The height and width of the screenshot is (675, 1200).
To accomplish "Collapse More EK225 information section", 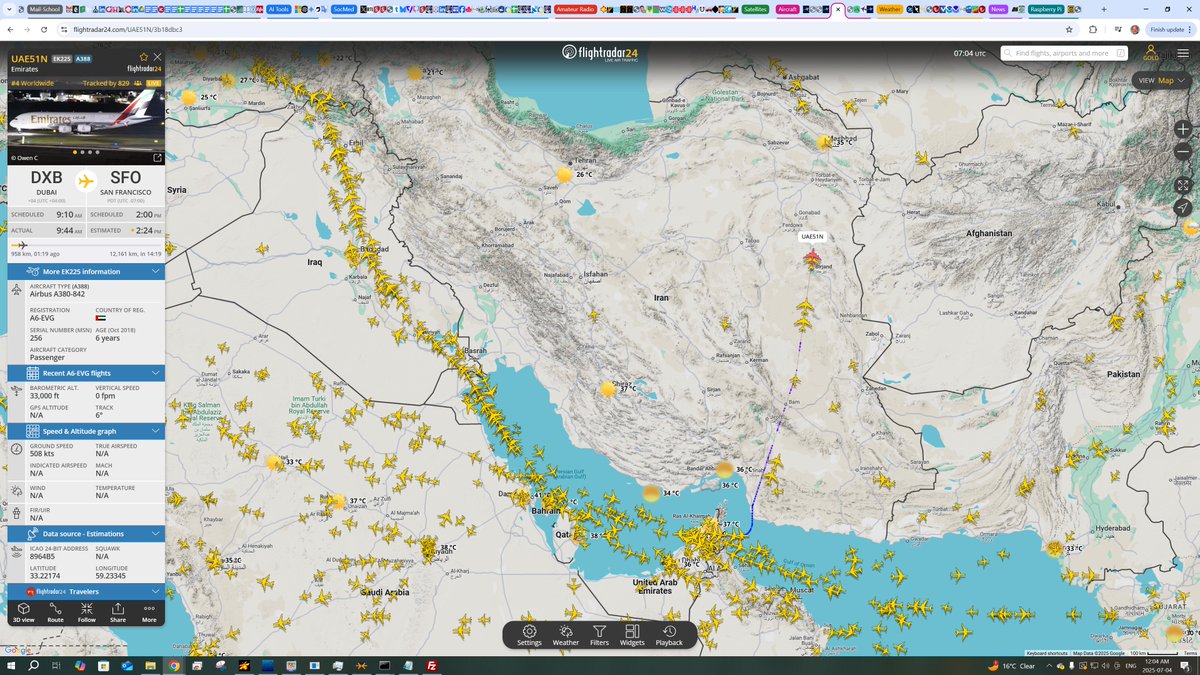I will point(86,271).
